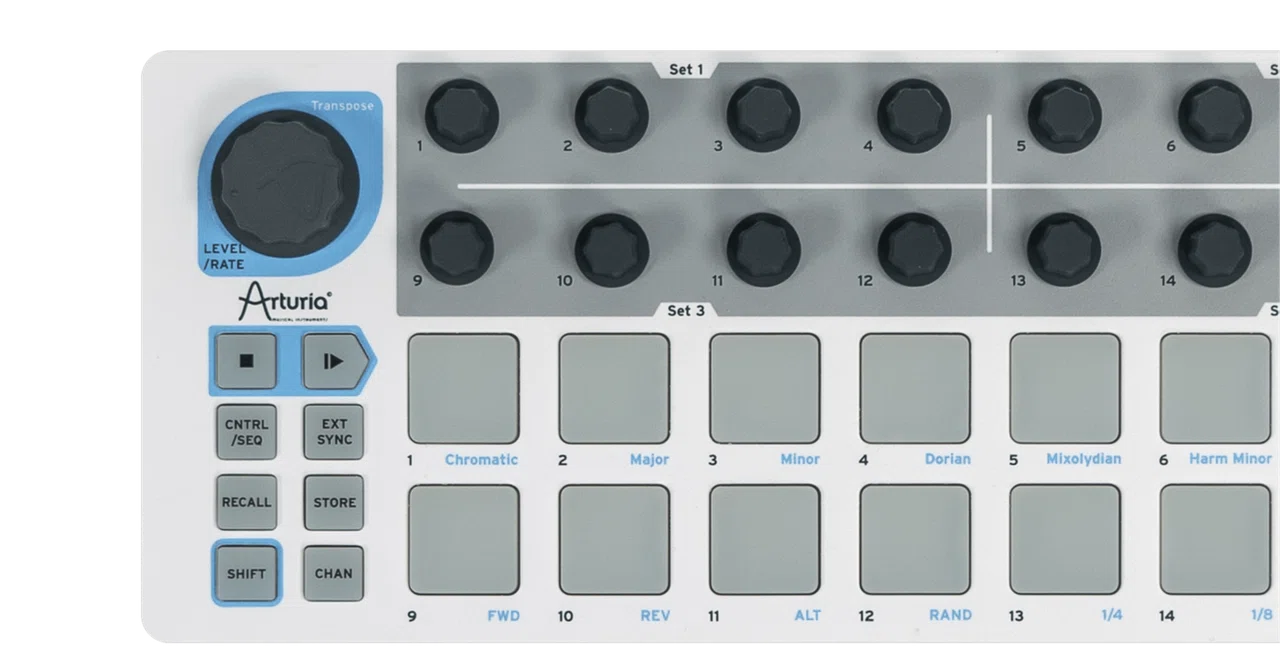The height and width of the screenshot is (670, 1280).
Task: Click knob 4 in the top row
Action: click(914, 115)
